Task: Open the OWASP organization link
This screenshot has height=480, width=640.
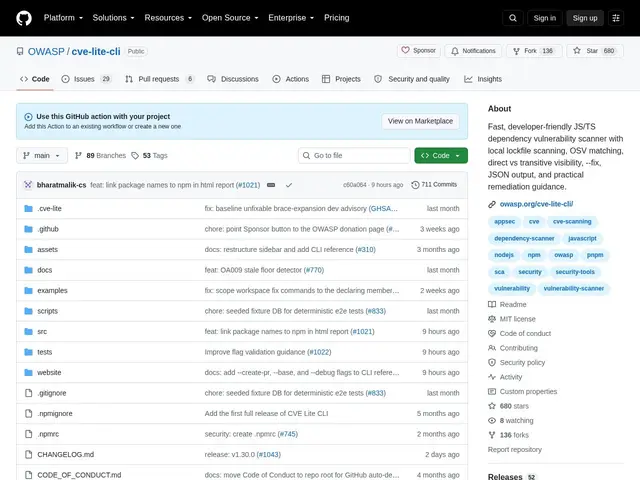Action: tap(46, 51)
